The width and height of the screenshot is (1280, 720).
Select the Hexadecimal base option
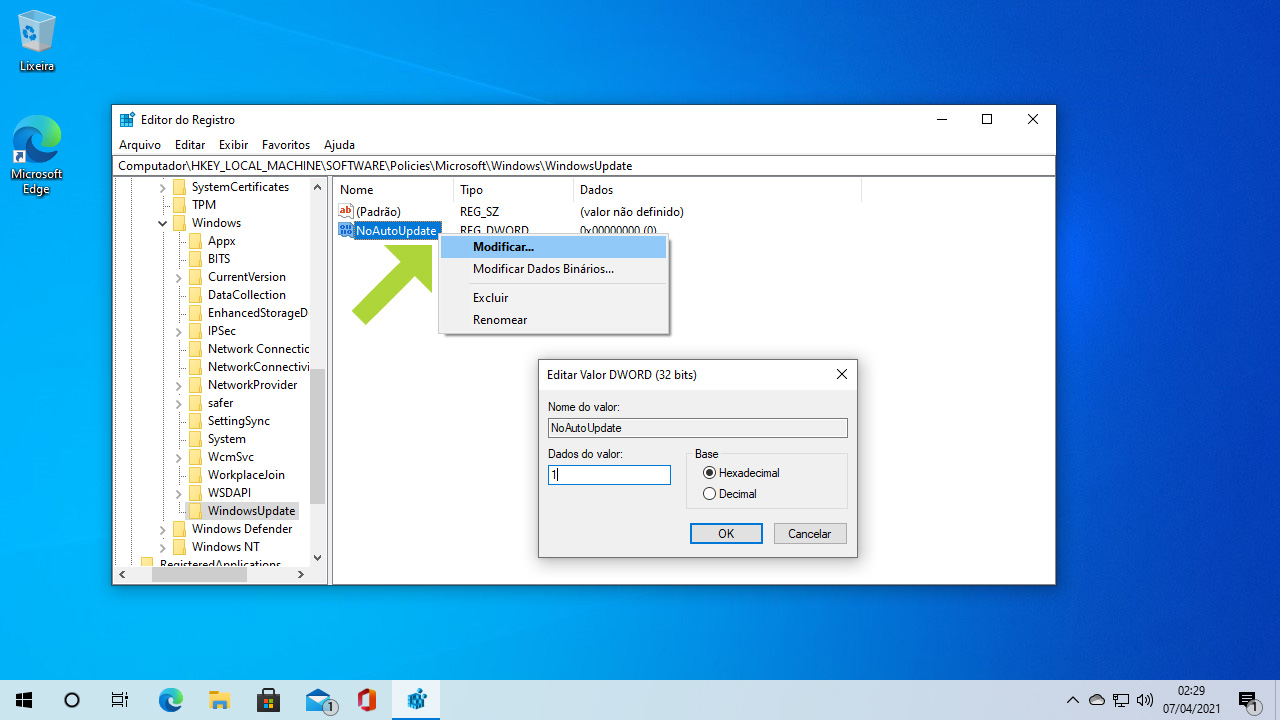click(x=741, y=473)
